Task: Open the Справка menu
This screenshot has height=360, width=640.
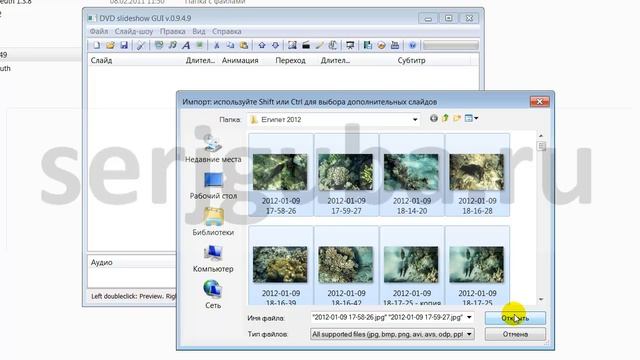Action: click(x=227, y=31)
